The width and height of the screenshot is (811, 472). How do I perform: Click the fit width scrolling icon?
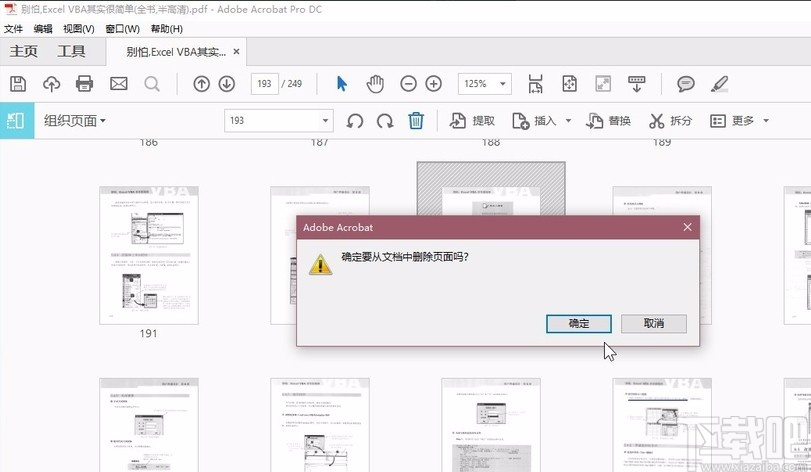pos(535,84)
